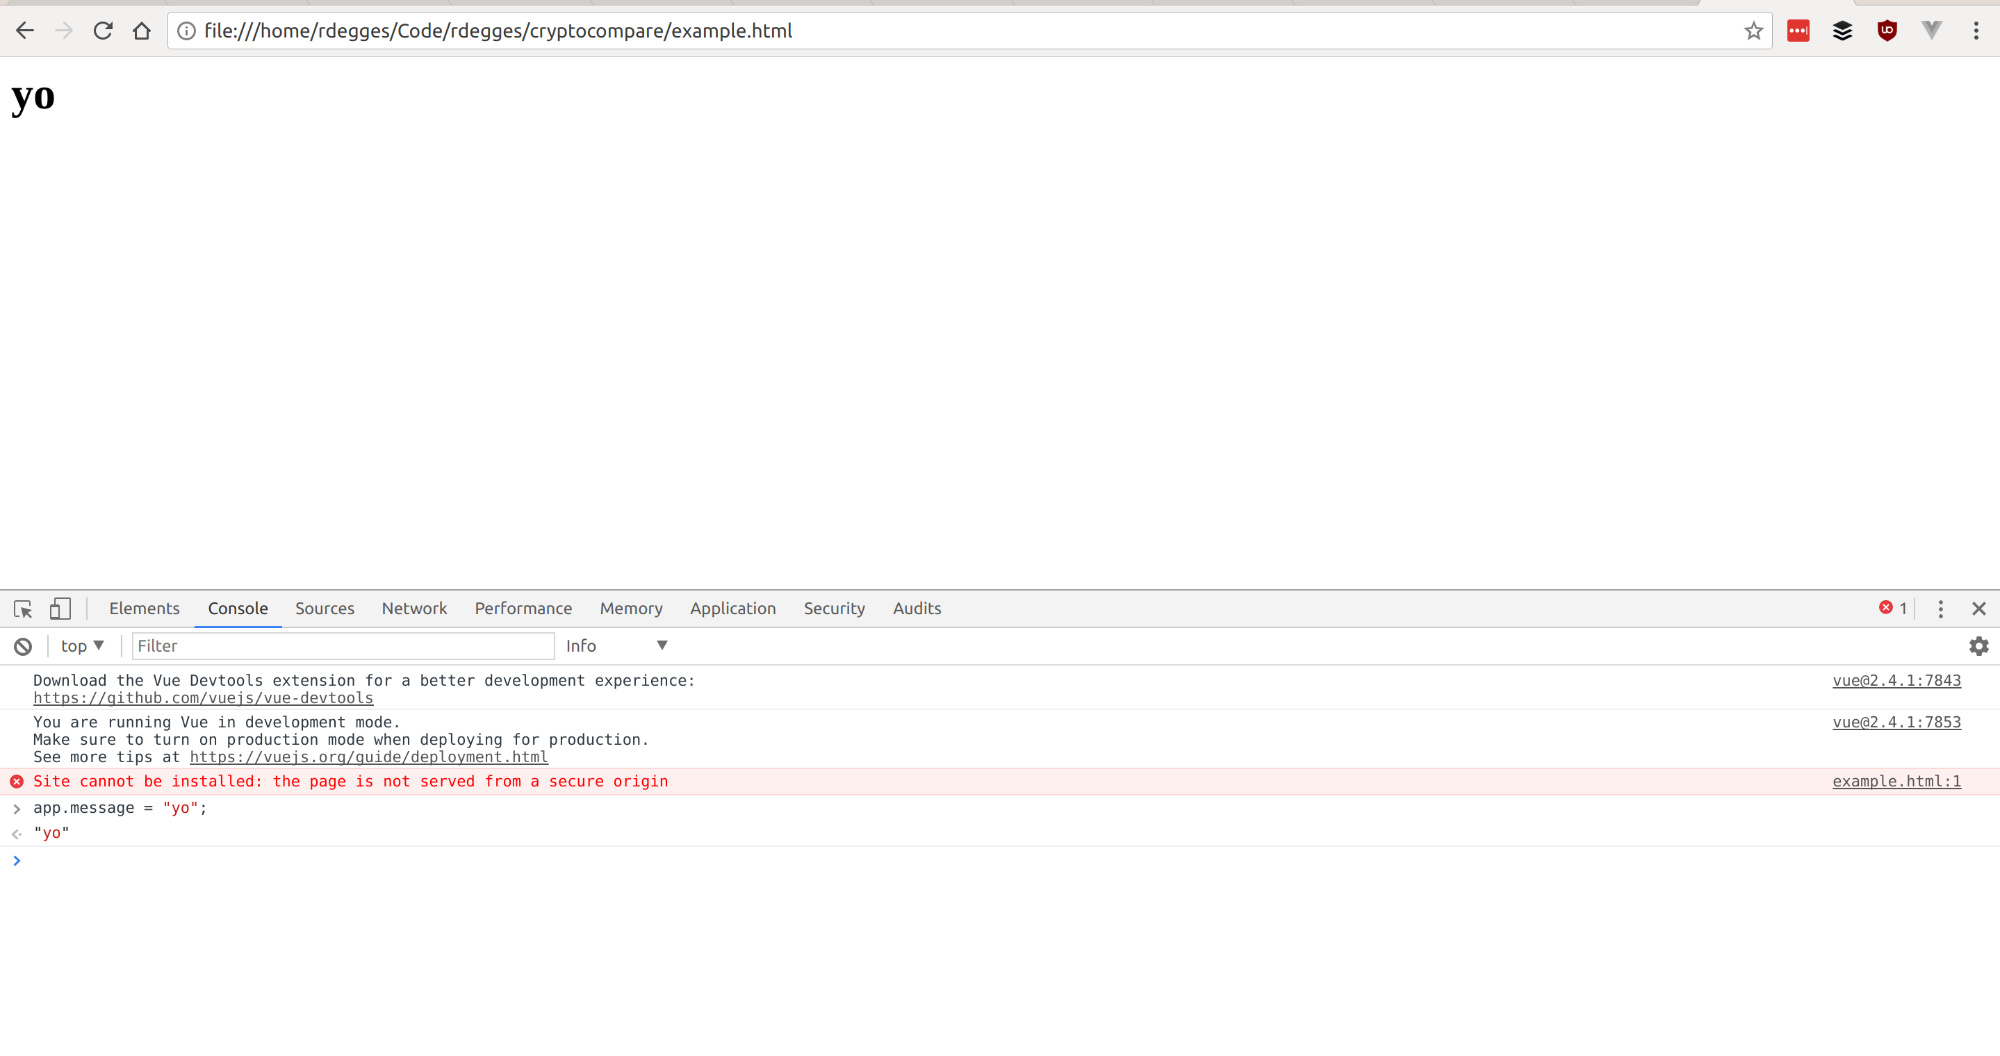
Task: Open the uBlock Origin shield extension
Action: point(1887,31)
